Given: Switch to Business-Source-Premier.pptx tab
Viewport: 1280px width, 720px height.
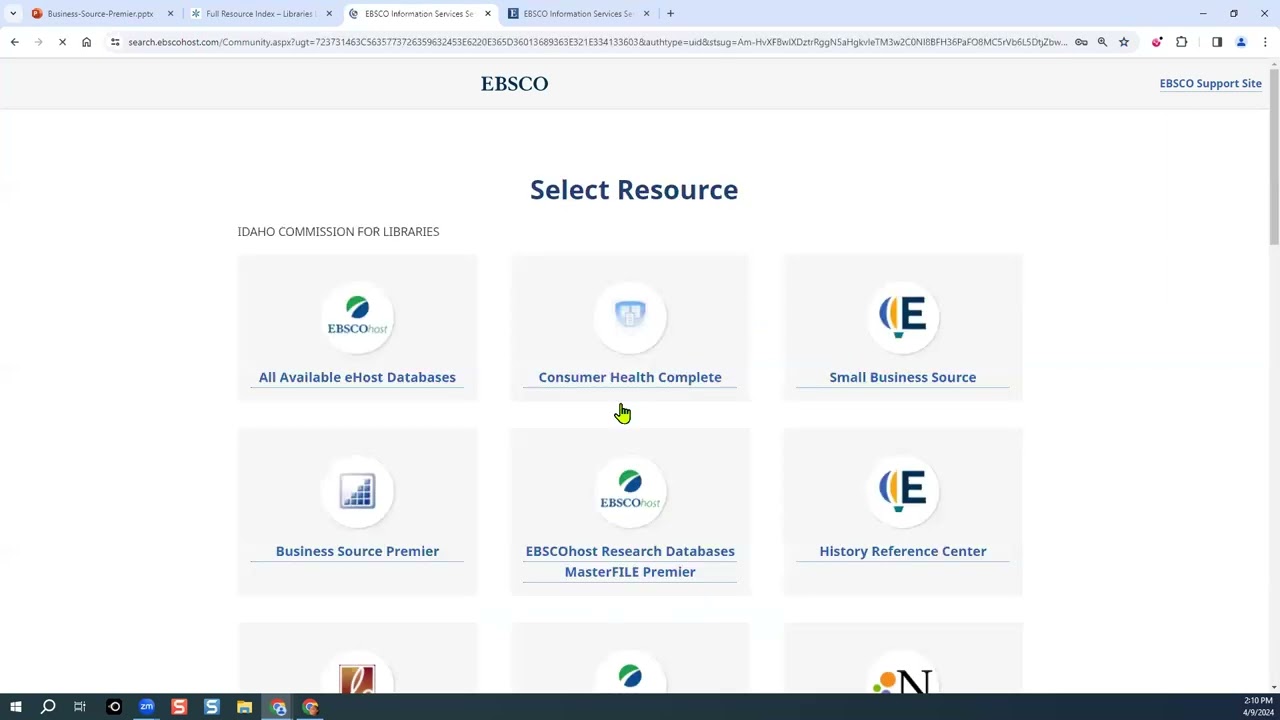Looking at the screenshot, I should click(100, 14).
